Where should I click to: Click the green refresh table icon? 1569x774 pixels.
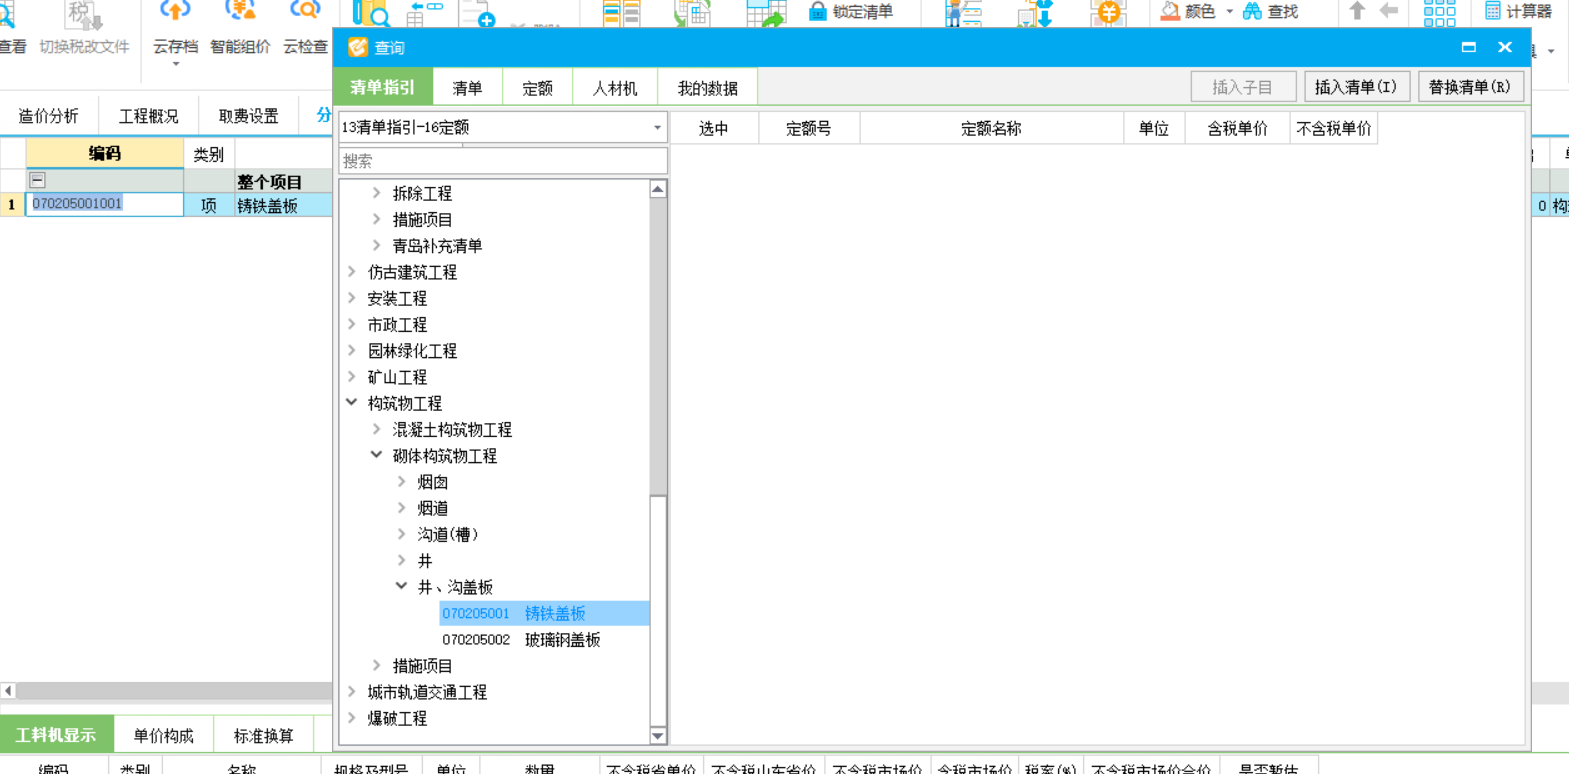pyautogui.click(x=692, y=13)
